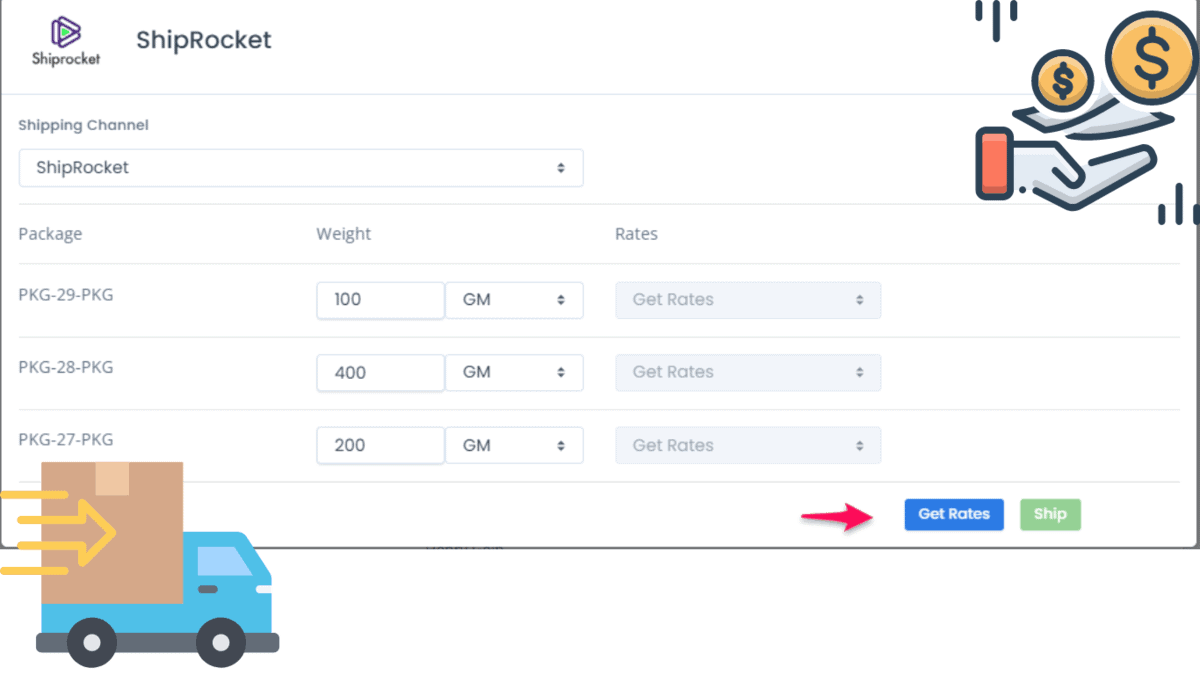Click the PKG-27-PKG package label

click(65, 438)
